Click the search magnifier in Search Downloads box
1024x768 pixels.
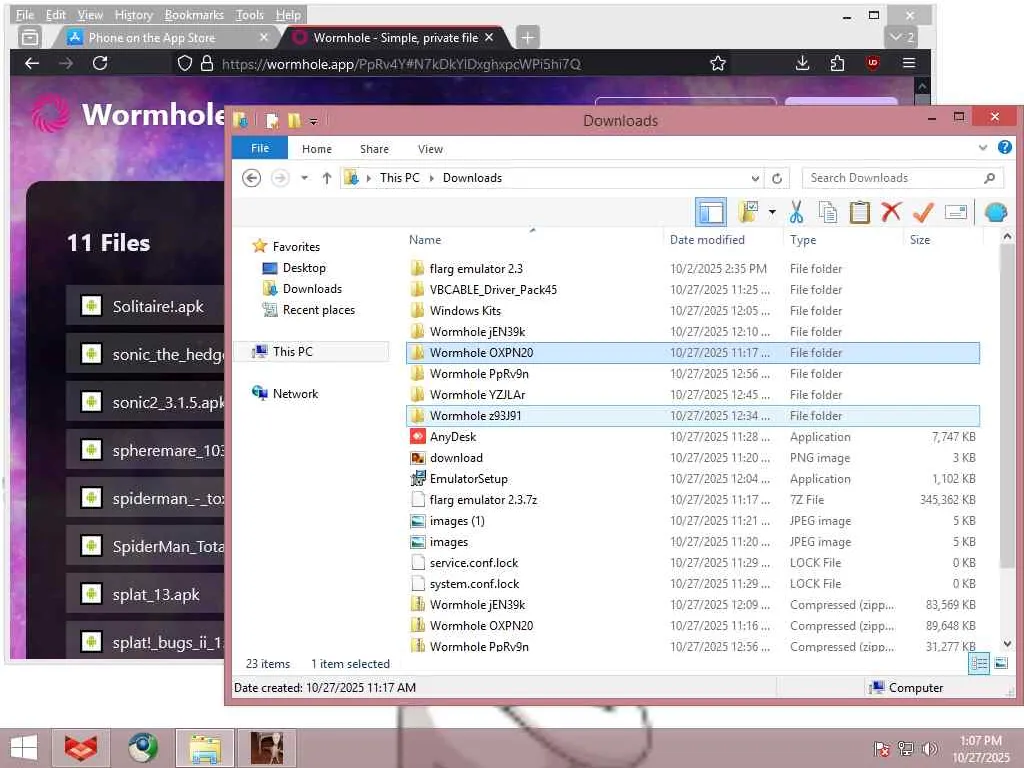click(989, 178)
